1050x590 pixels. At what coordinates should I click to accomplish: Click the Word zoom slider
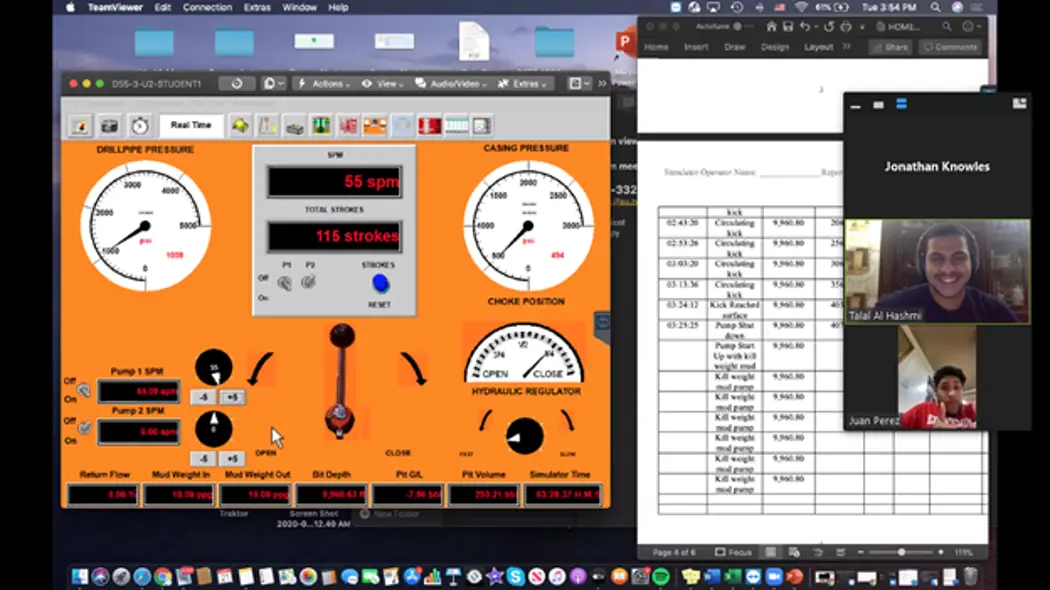point(901,552)
